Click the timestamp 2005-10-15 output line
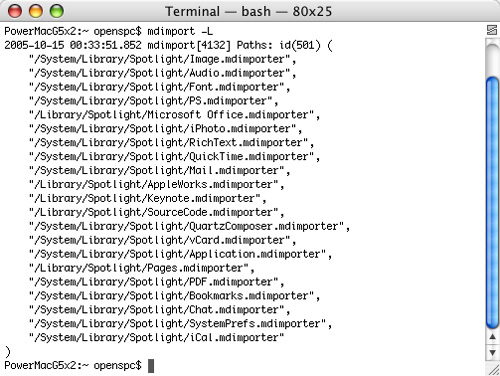This screenshot has height=376, width=500. (x=168, y=45)
